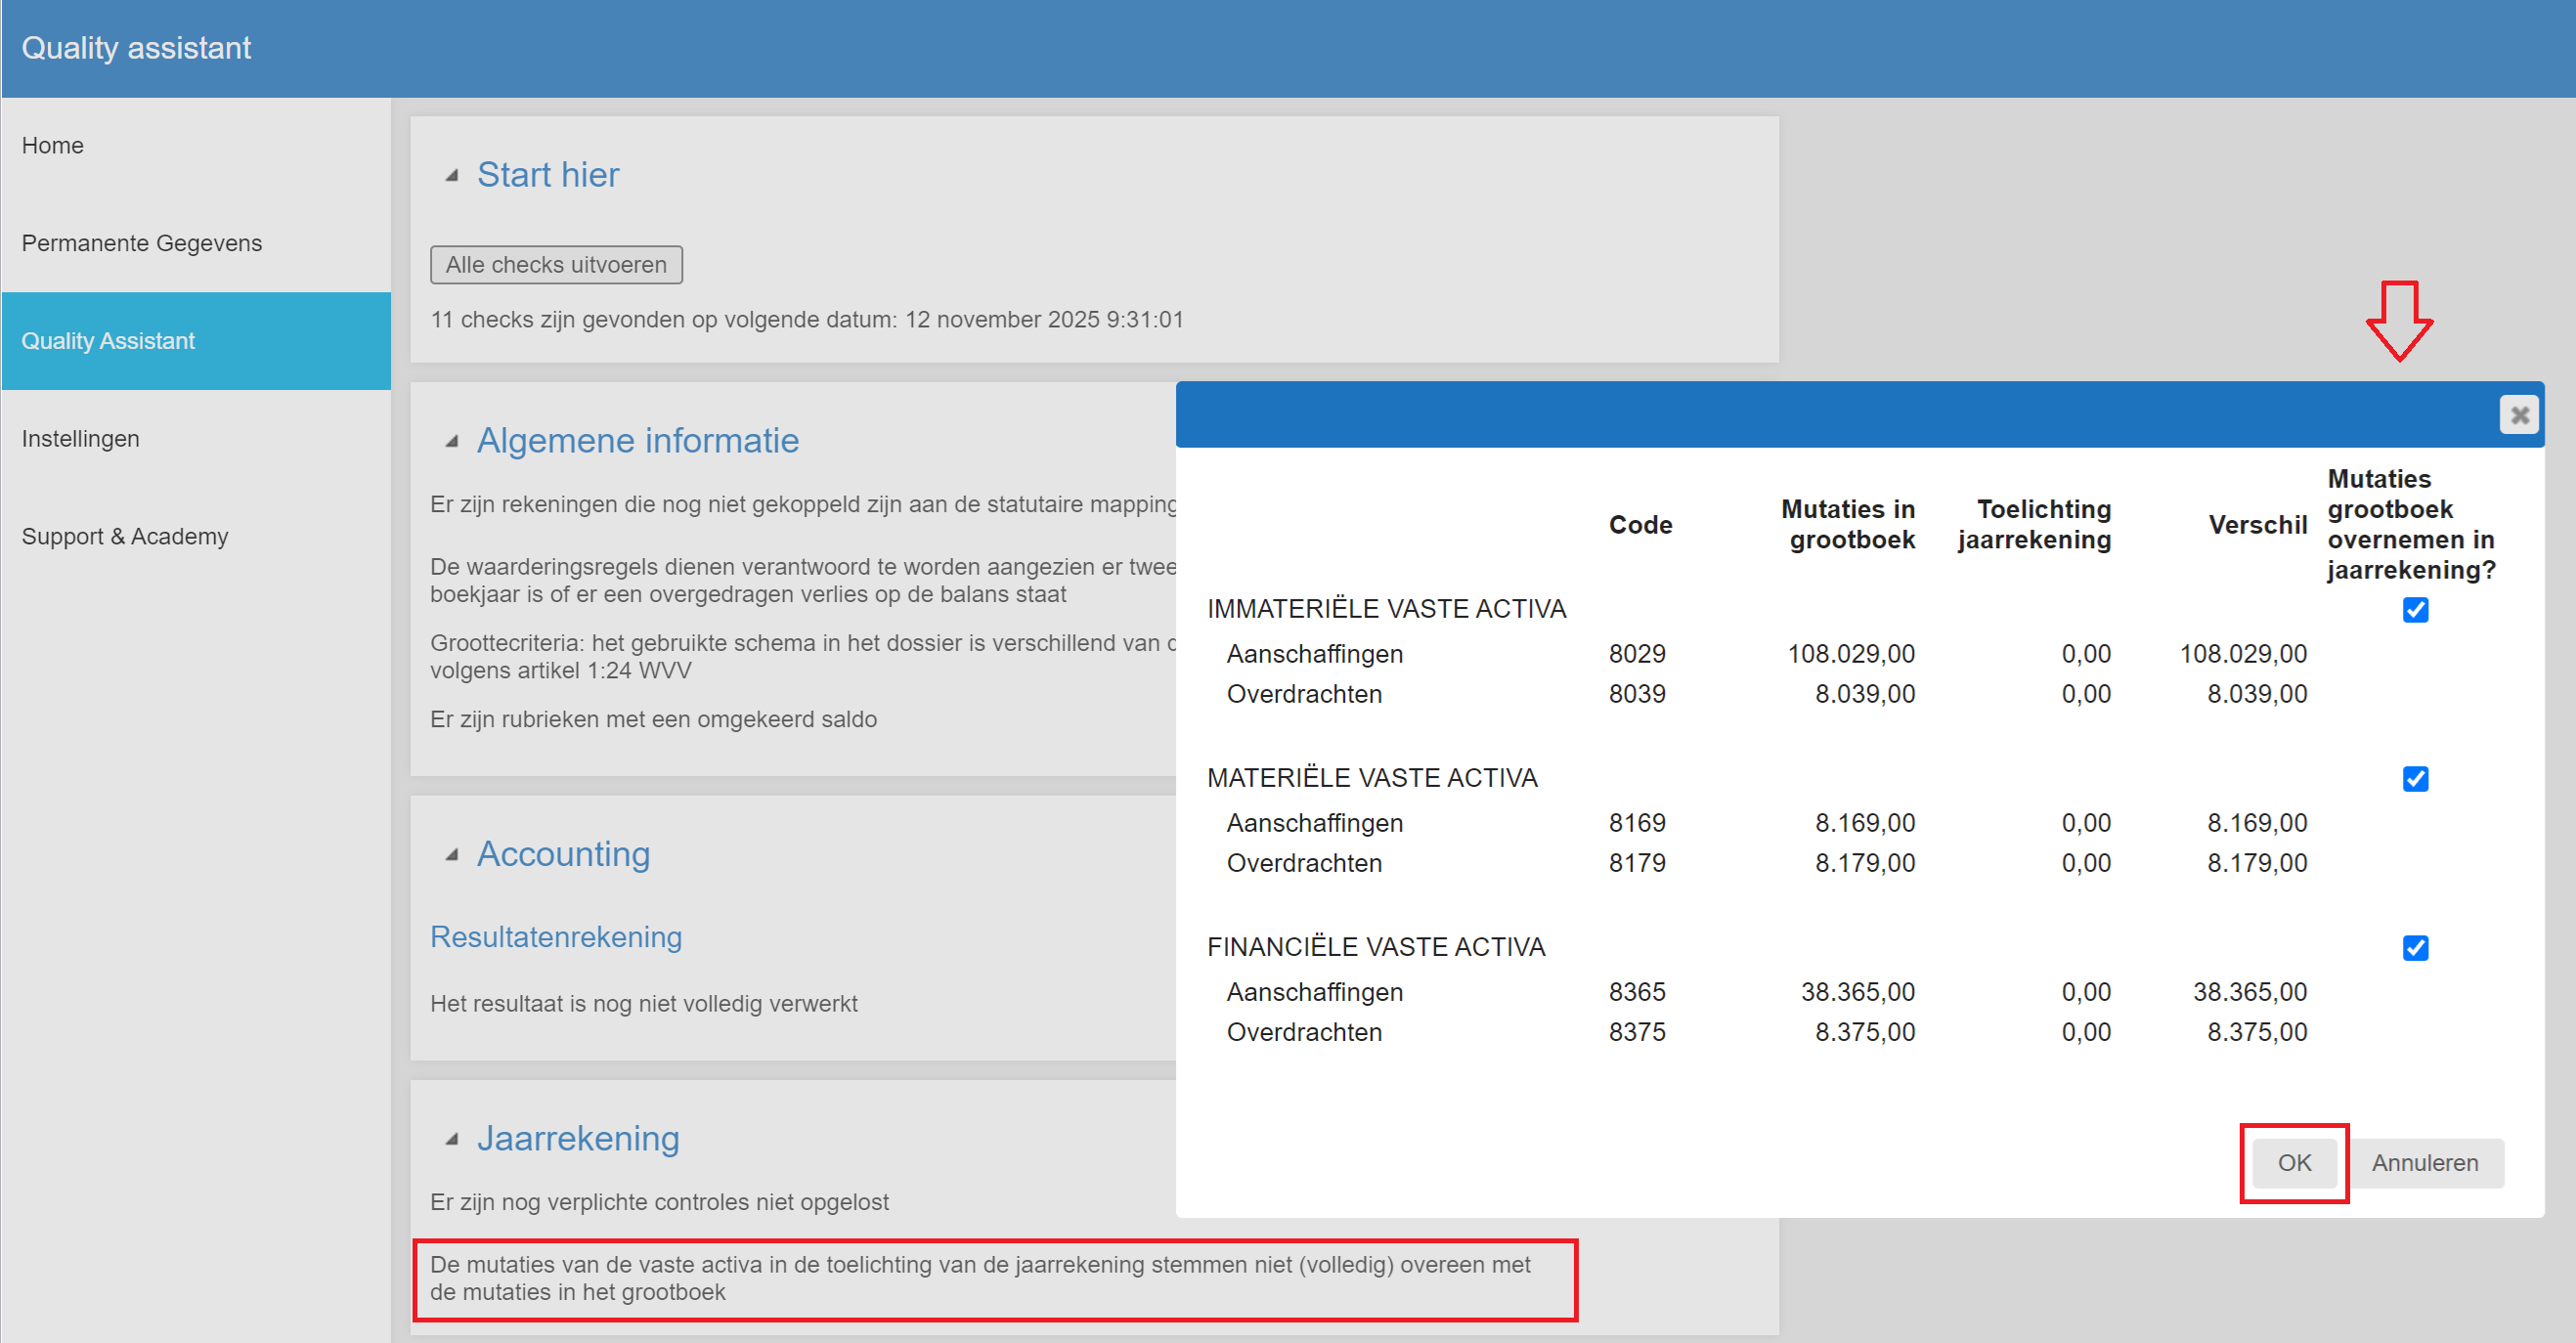The width and height of the screenshot is (2576, 1343).
Task: Uncheck Immateriële vaste activa checkbox
Action: point(2415,610)
